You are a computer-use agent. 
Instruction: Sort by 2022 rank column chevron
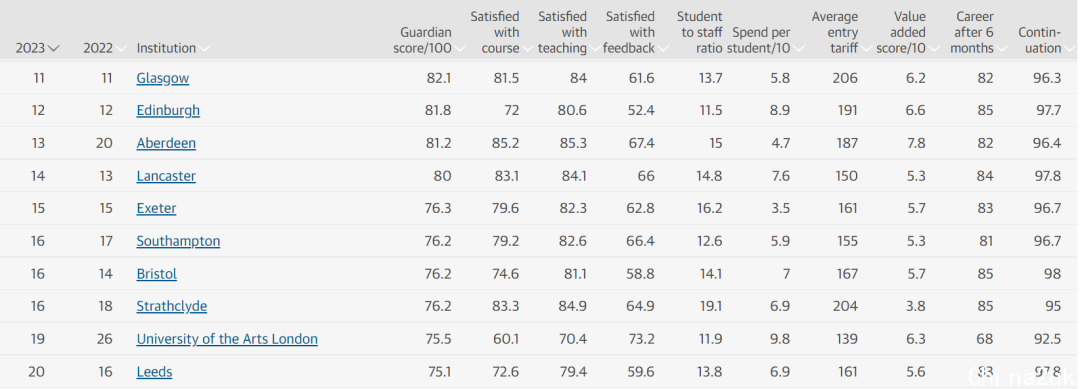coord(121,49)
